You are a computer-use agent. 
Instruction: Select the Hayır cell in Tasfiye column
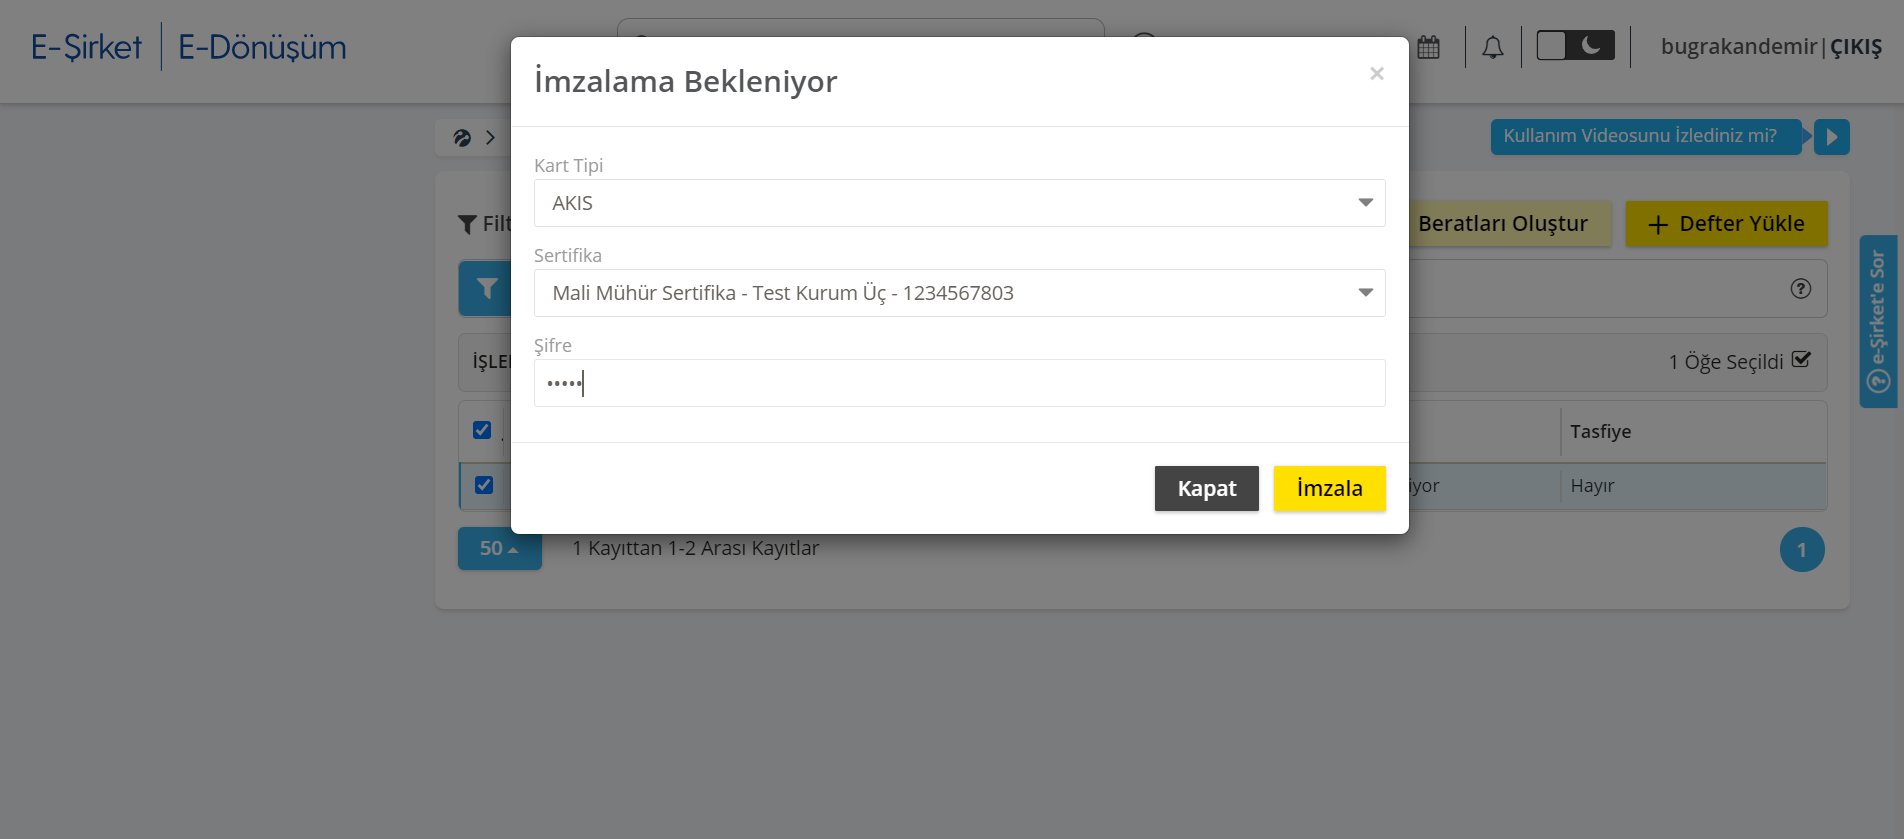pyautogui.click(x=1592, y=486)
